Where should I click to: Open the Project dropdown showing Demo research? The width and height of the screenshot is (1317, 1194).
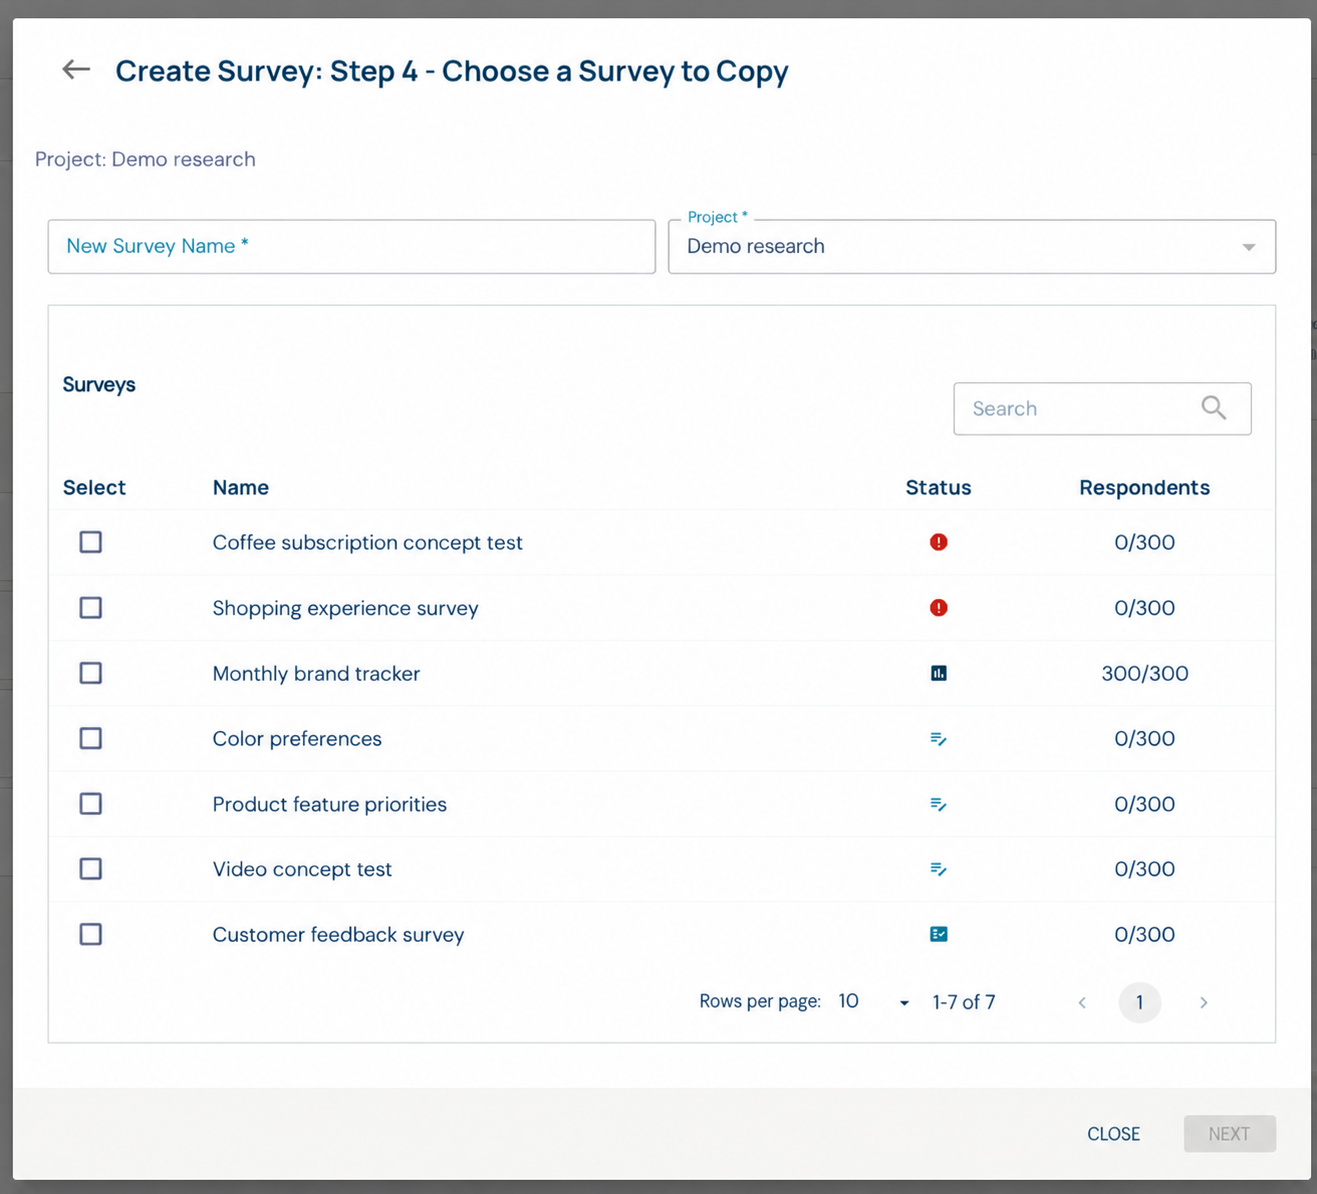[972, 247]
